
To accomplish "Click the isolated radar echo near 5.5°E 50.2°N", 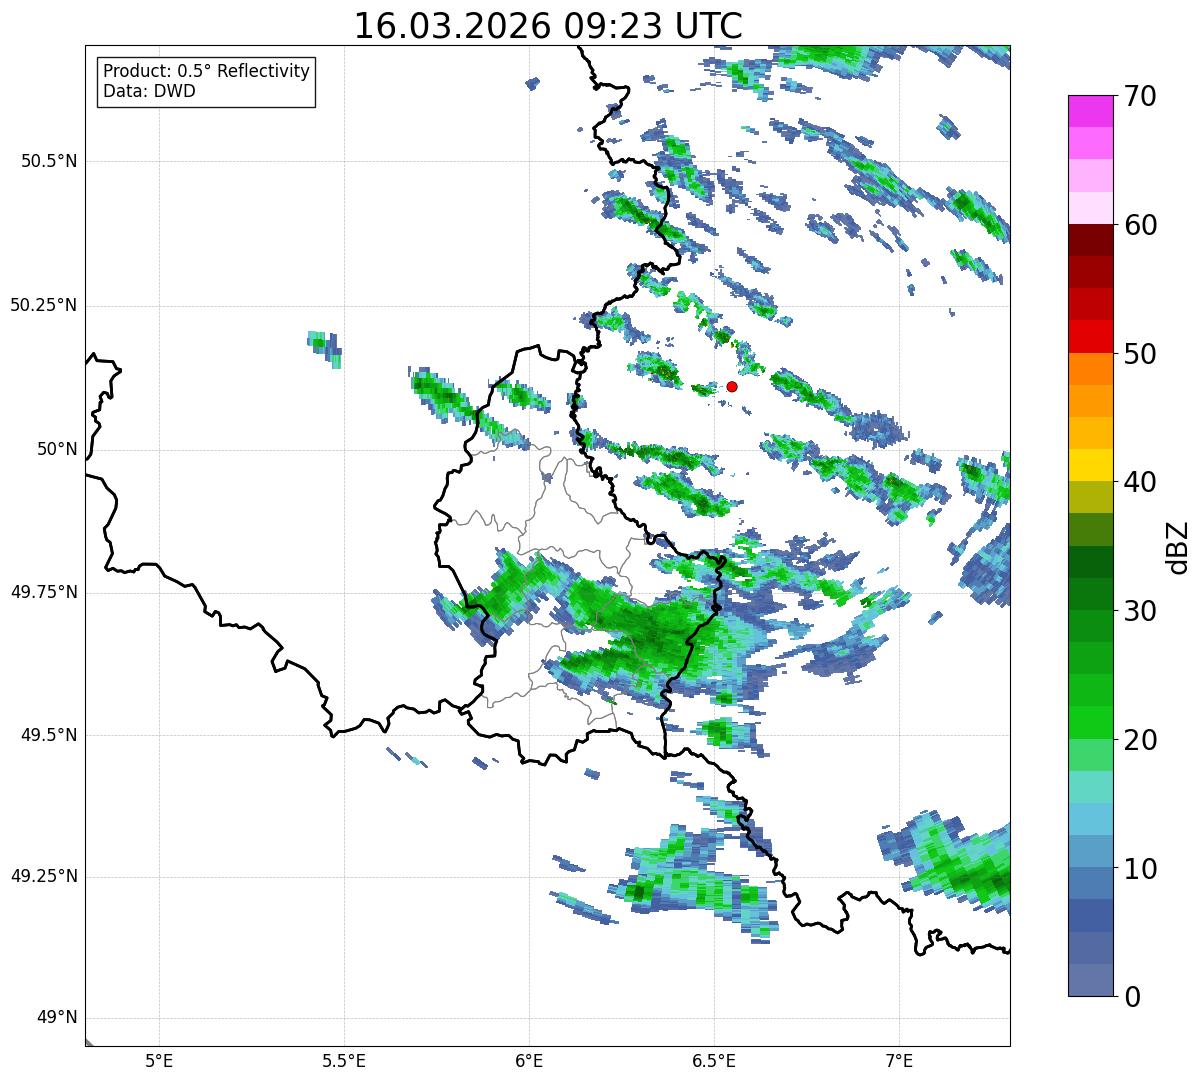I will [324, 348].
